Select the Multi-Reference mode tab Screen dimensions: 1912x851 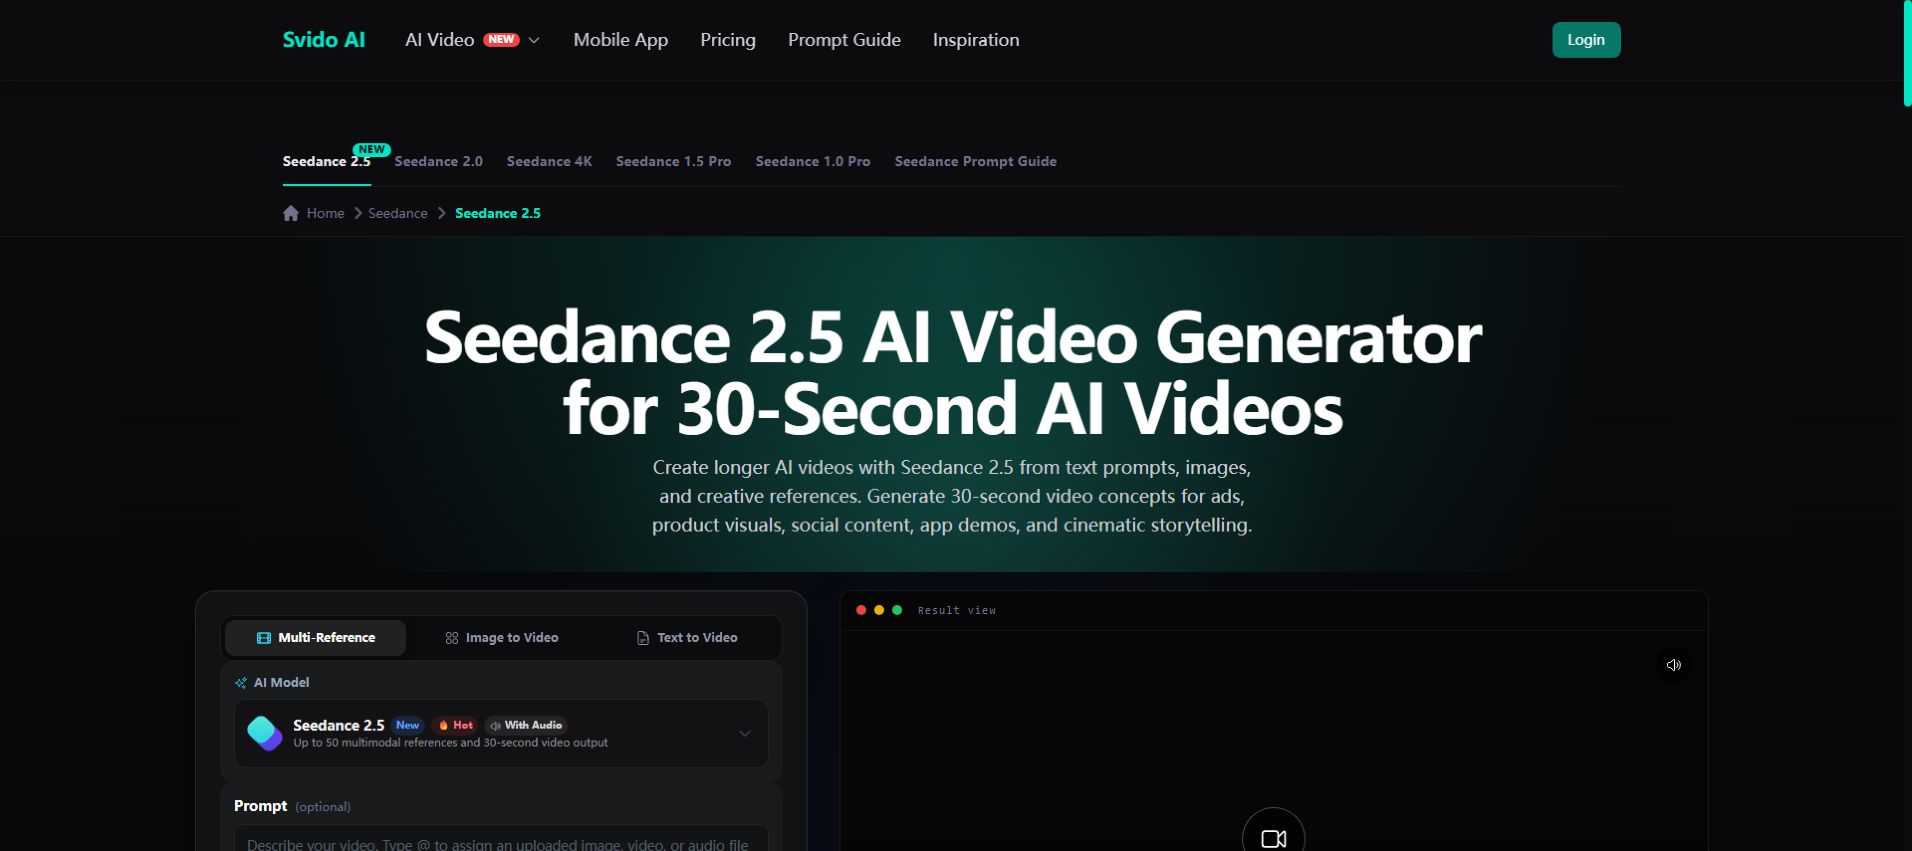point(315,638)
